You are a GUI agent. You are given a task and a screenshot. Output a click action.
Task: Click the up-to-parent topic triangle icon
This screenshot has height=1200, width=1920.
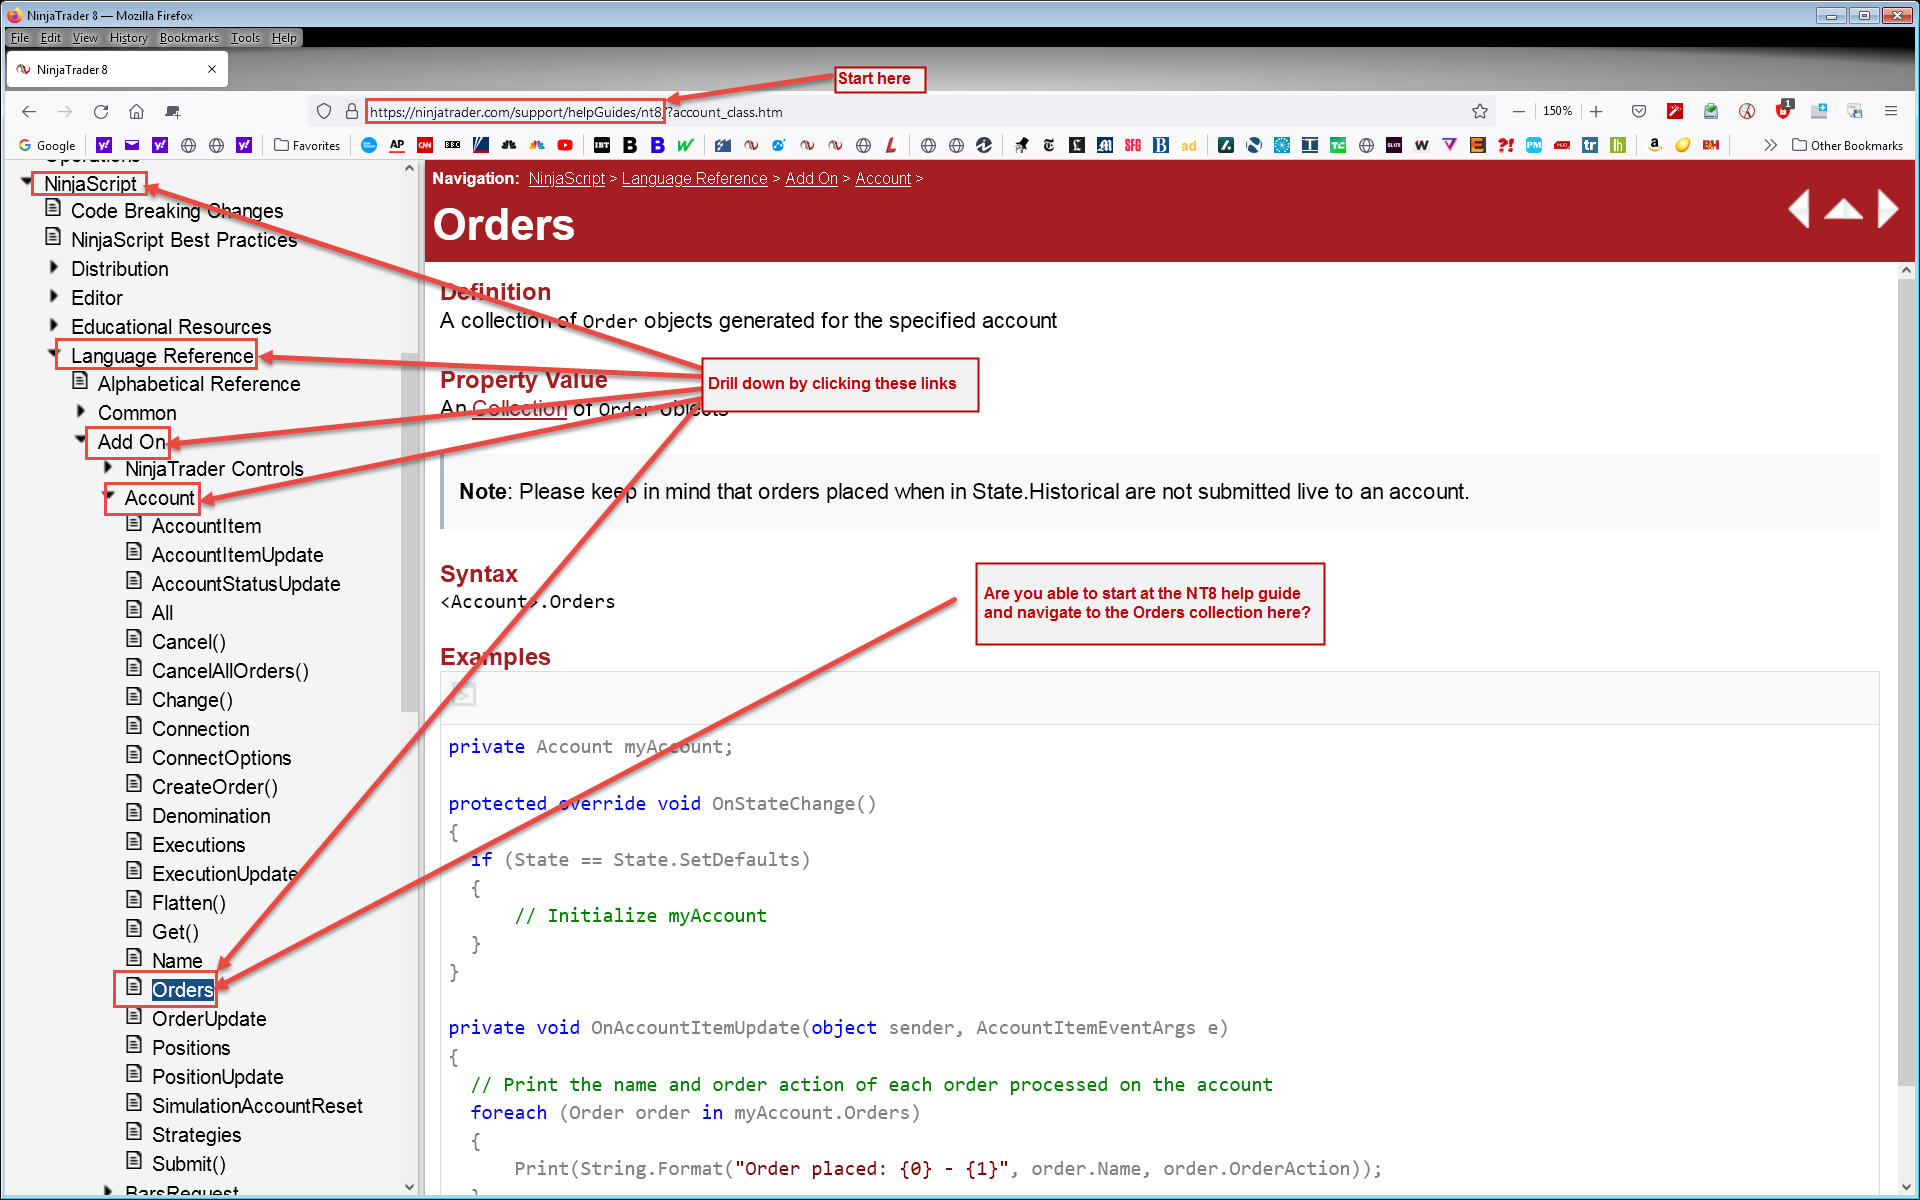click(1843, 209)
